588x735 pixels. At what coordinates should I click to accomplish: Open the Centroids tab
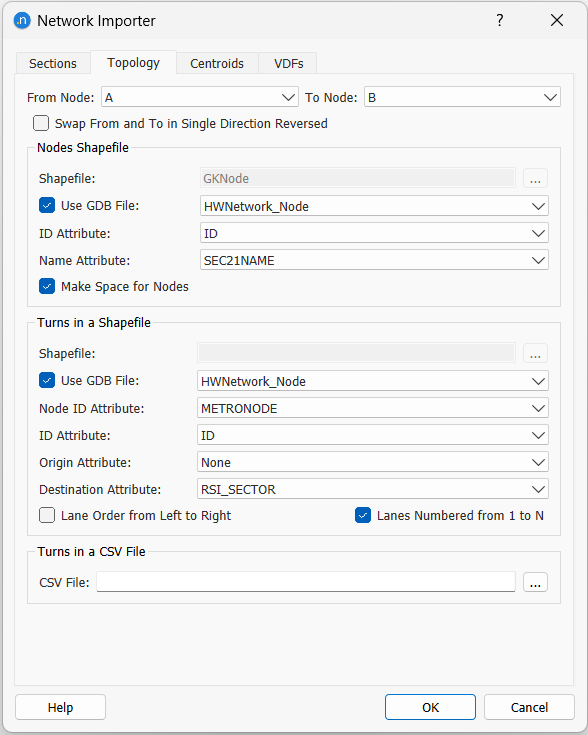click(217, 63)
